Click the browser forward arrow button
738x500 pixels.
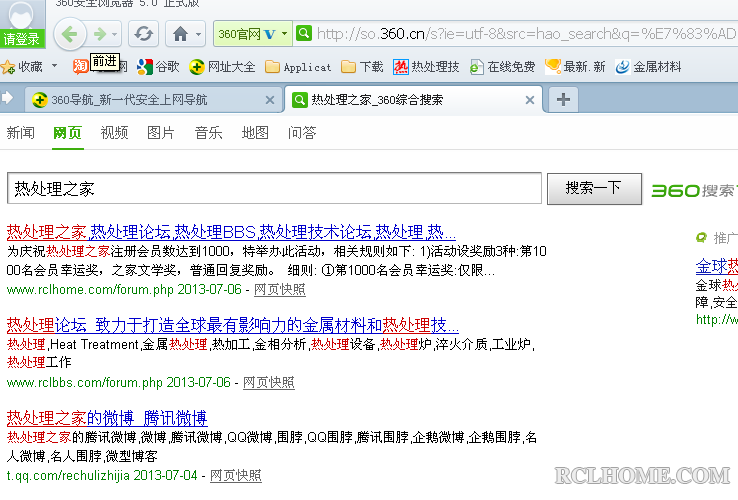click(x=99, y=34)
